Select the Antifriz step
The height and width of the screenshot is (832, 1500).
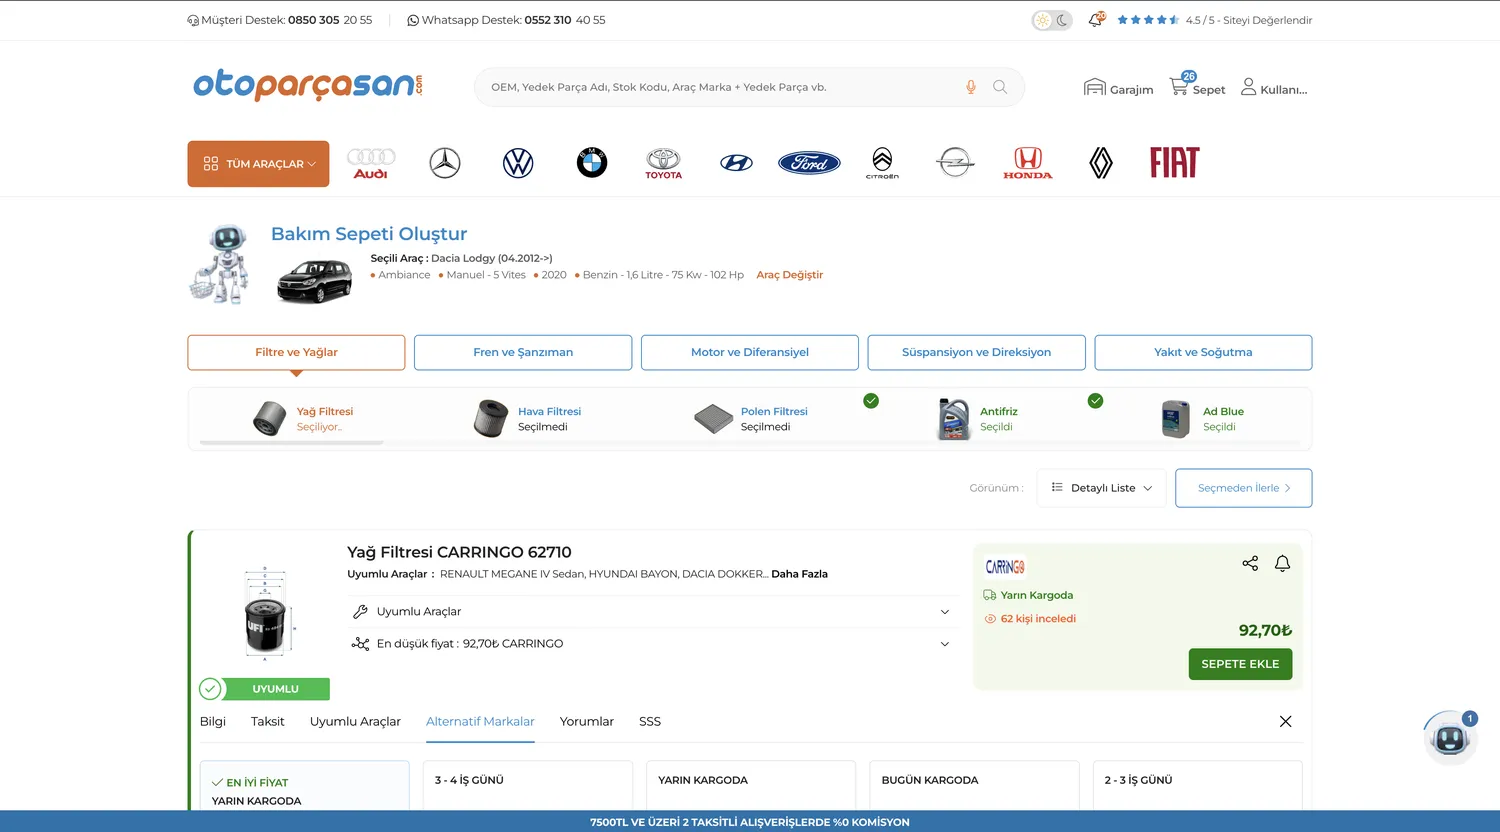coord(977,419)
